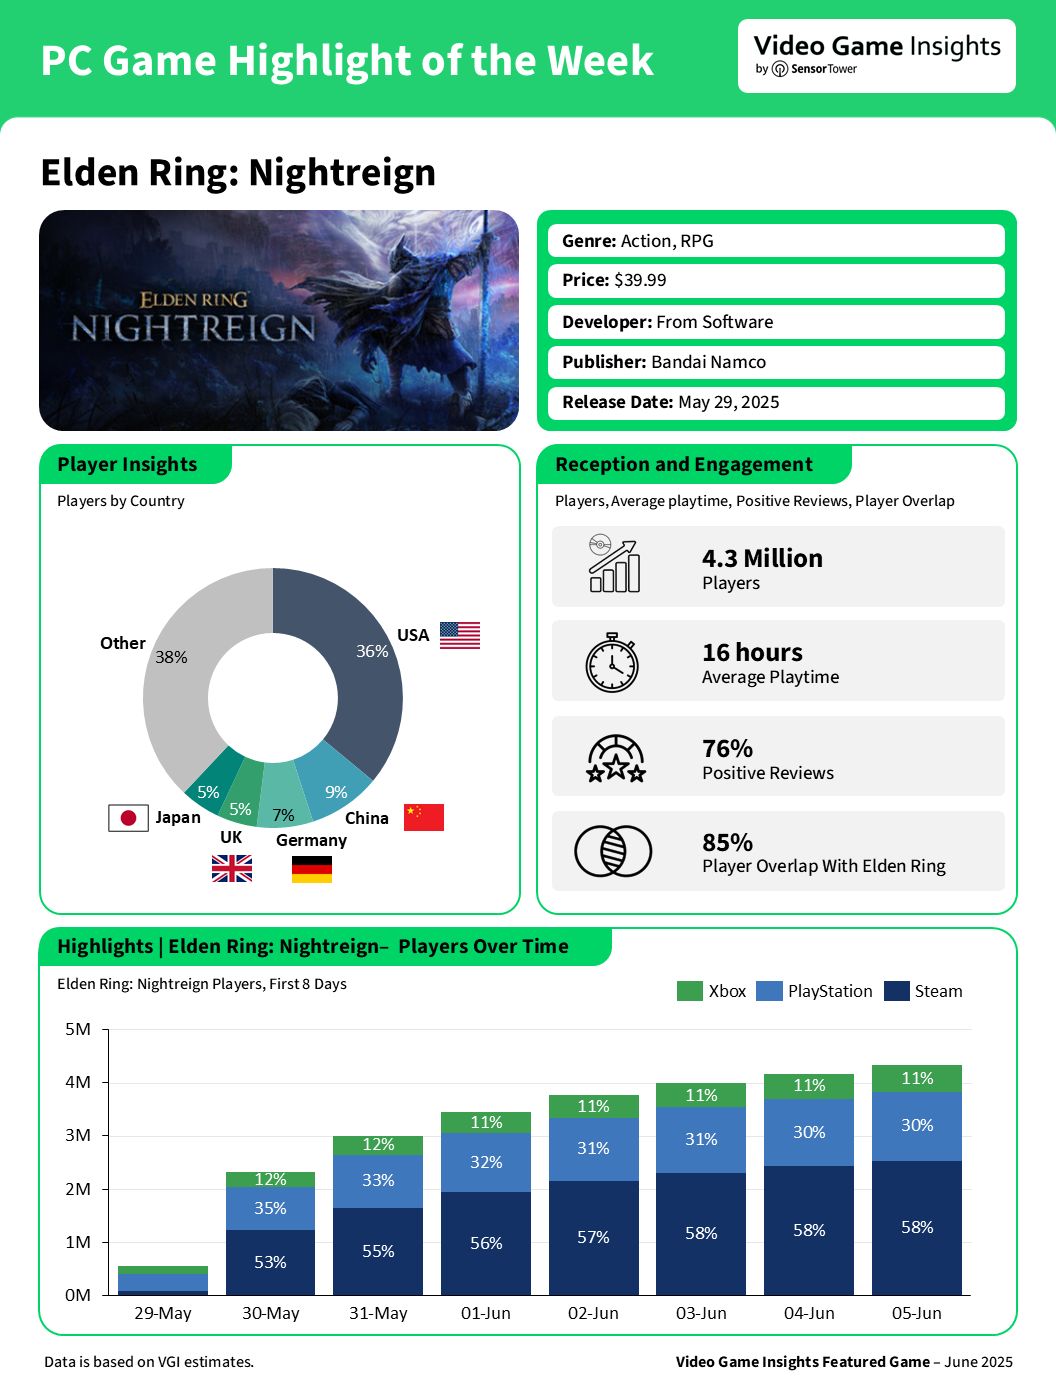Click the Release Date: May 29, 2025 field
1056x1392 pixels.
tap(776, 402)
